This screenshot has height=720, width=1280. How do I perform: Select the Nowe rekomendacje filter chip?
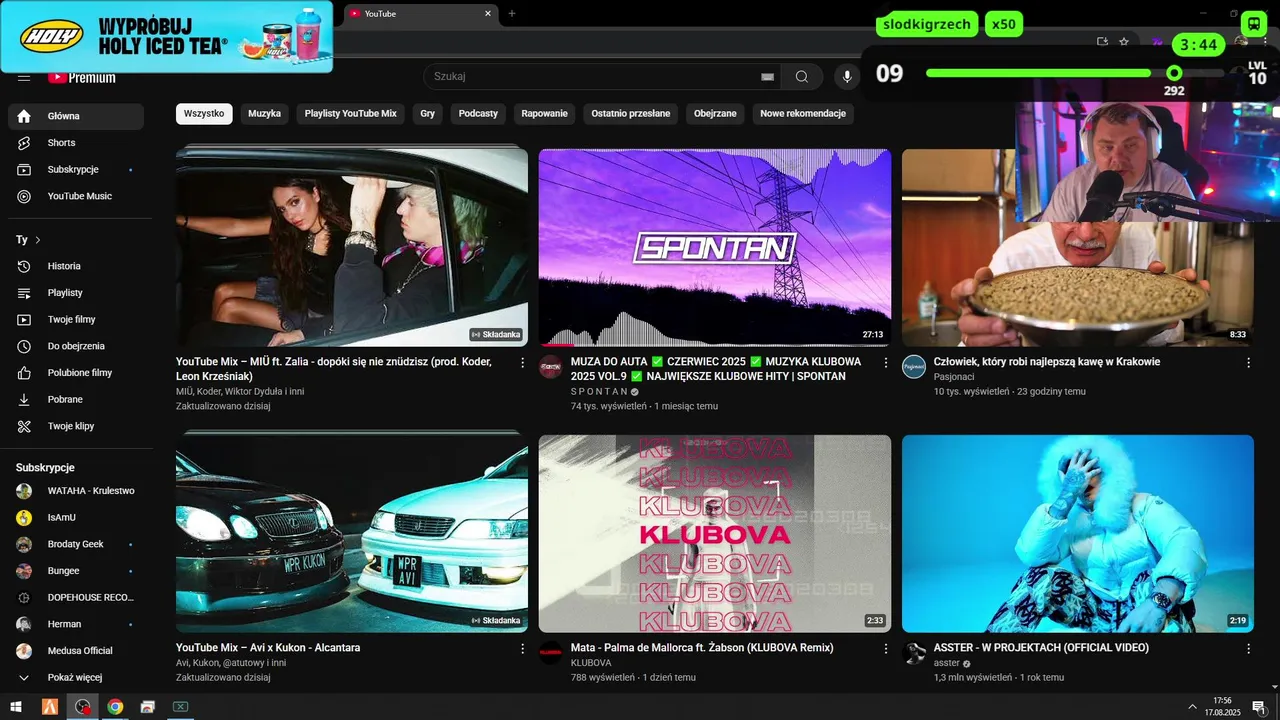tap(803, 114)
